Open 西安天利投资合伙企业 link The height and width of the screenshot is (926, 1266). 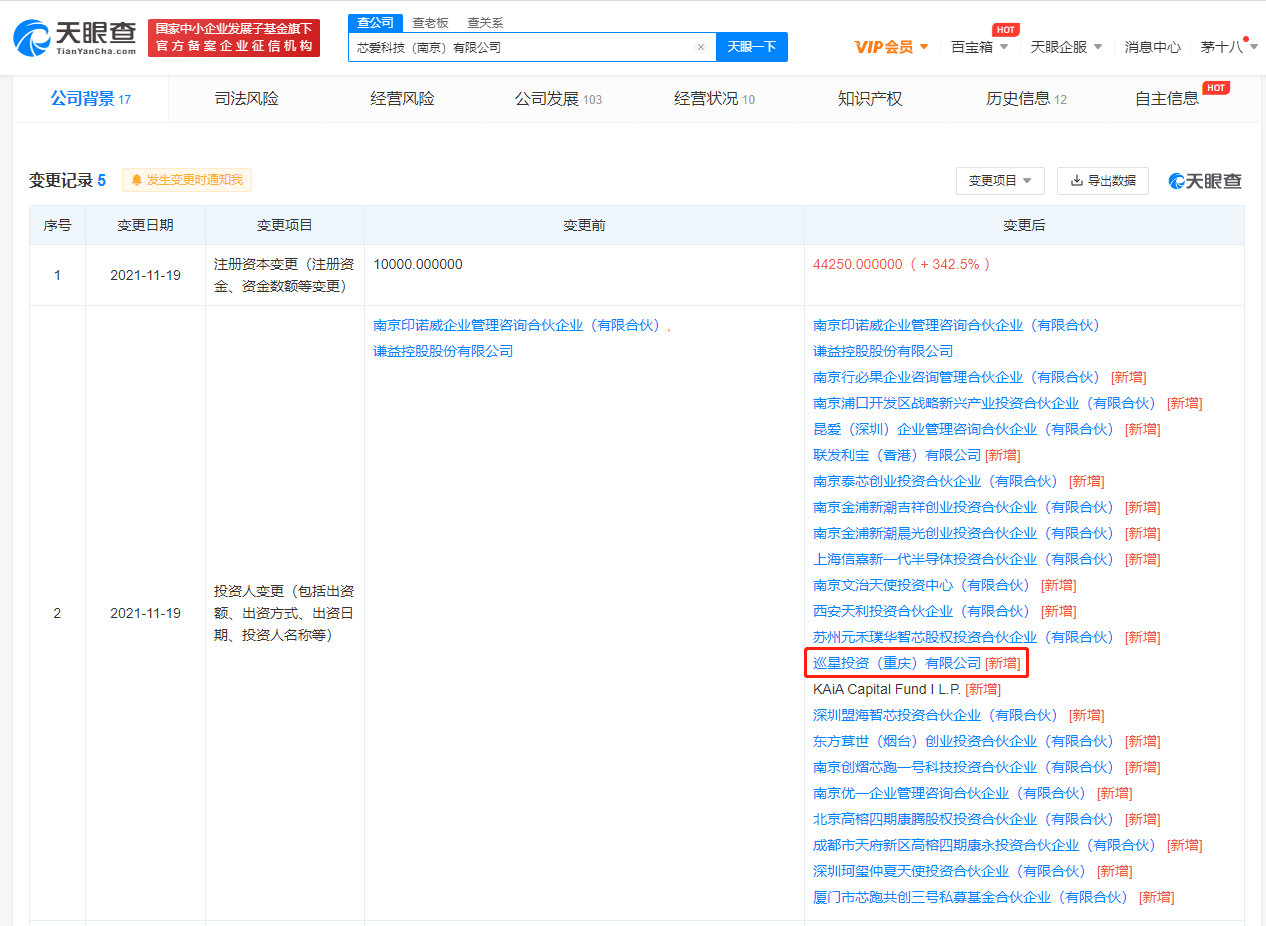coord(923,611)
